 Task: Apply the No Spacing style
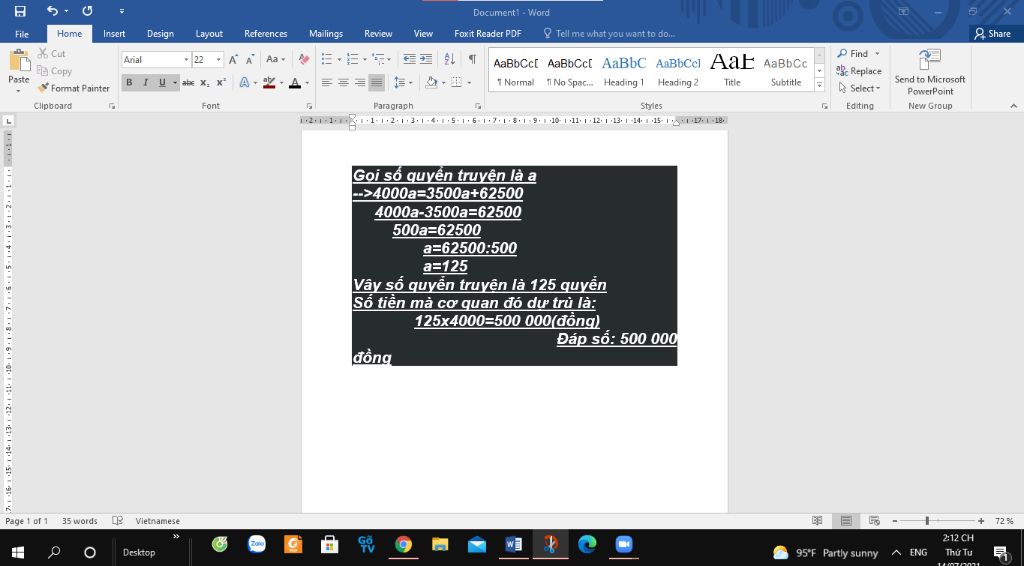(x=569, y=69)
